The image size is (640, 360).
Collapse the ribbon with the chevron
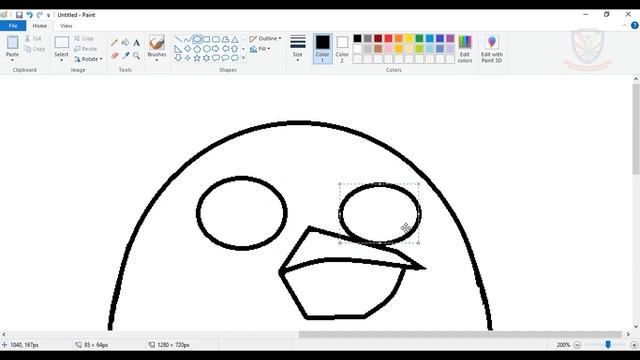tap(624, 25)
